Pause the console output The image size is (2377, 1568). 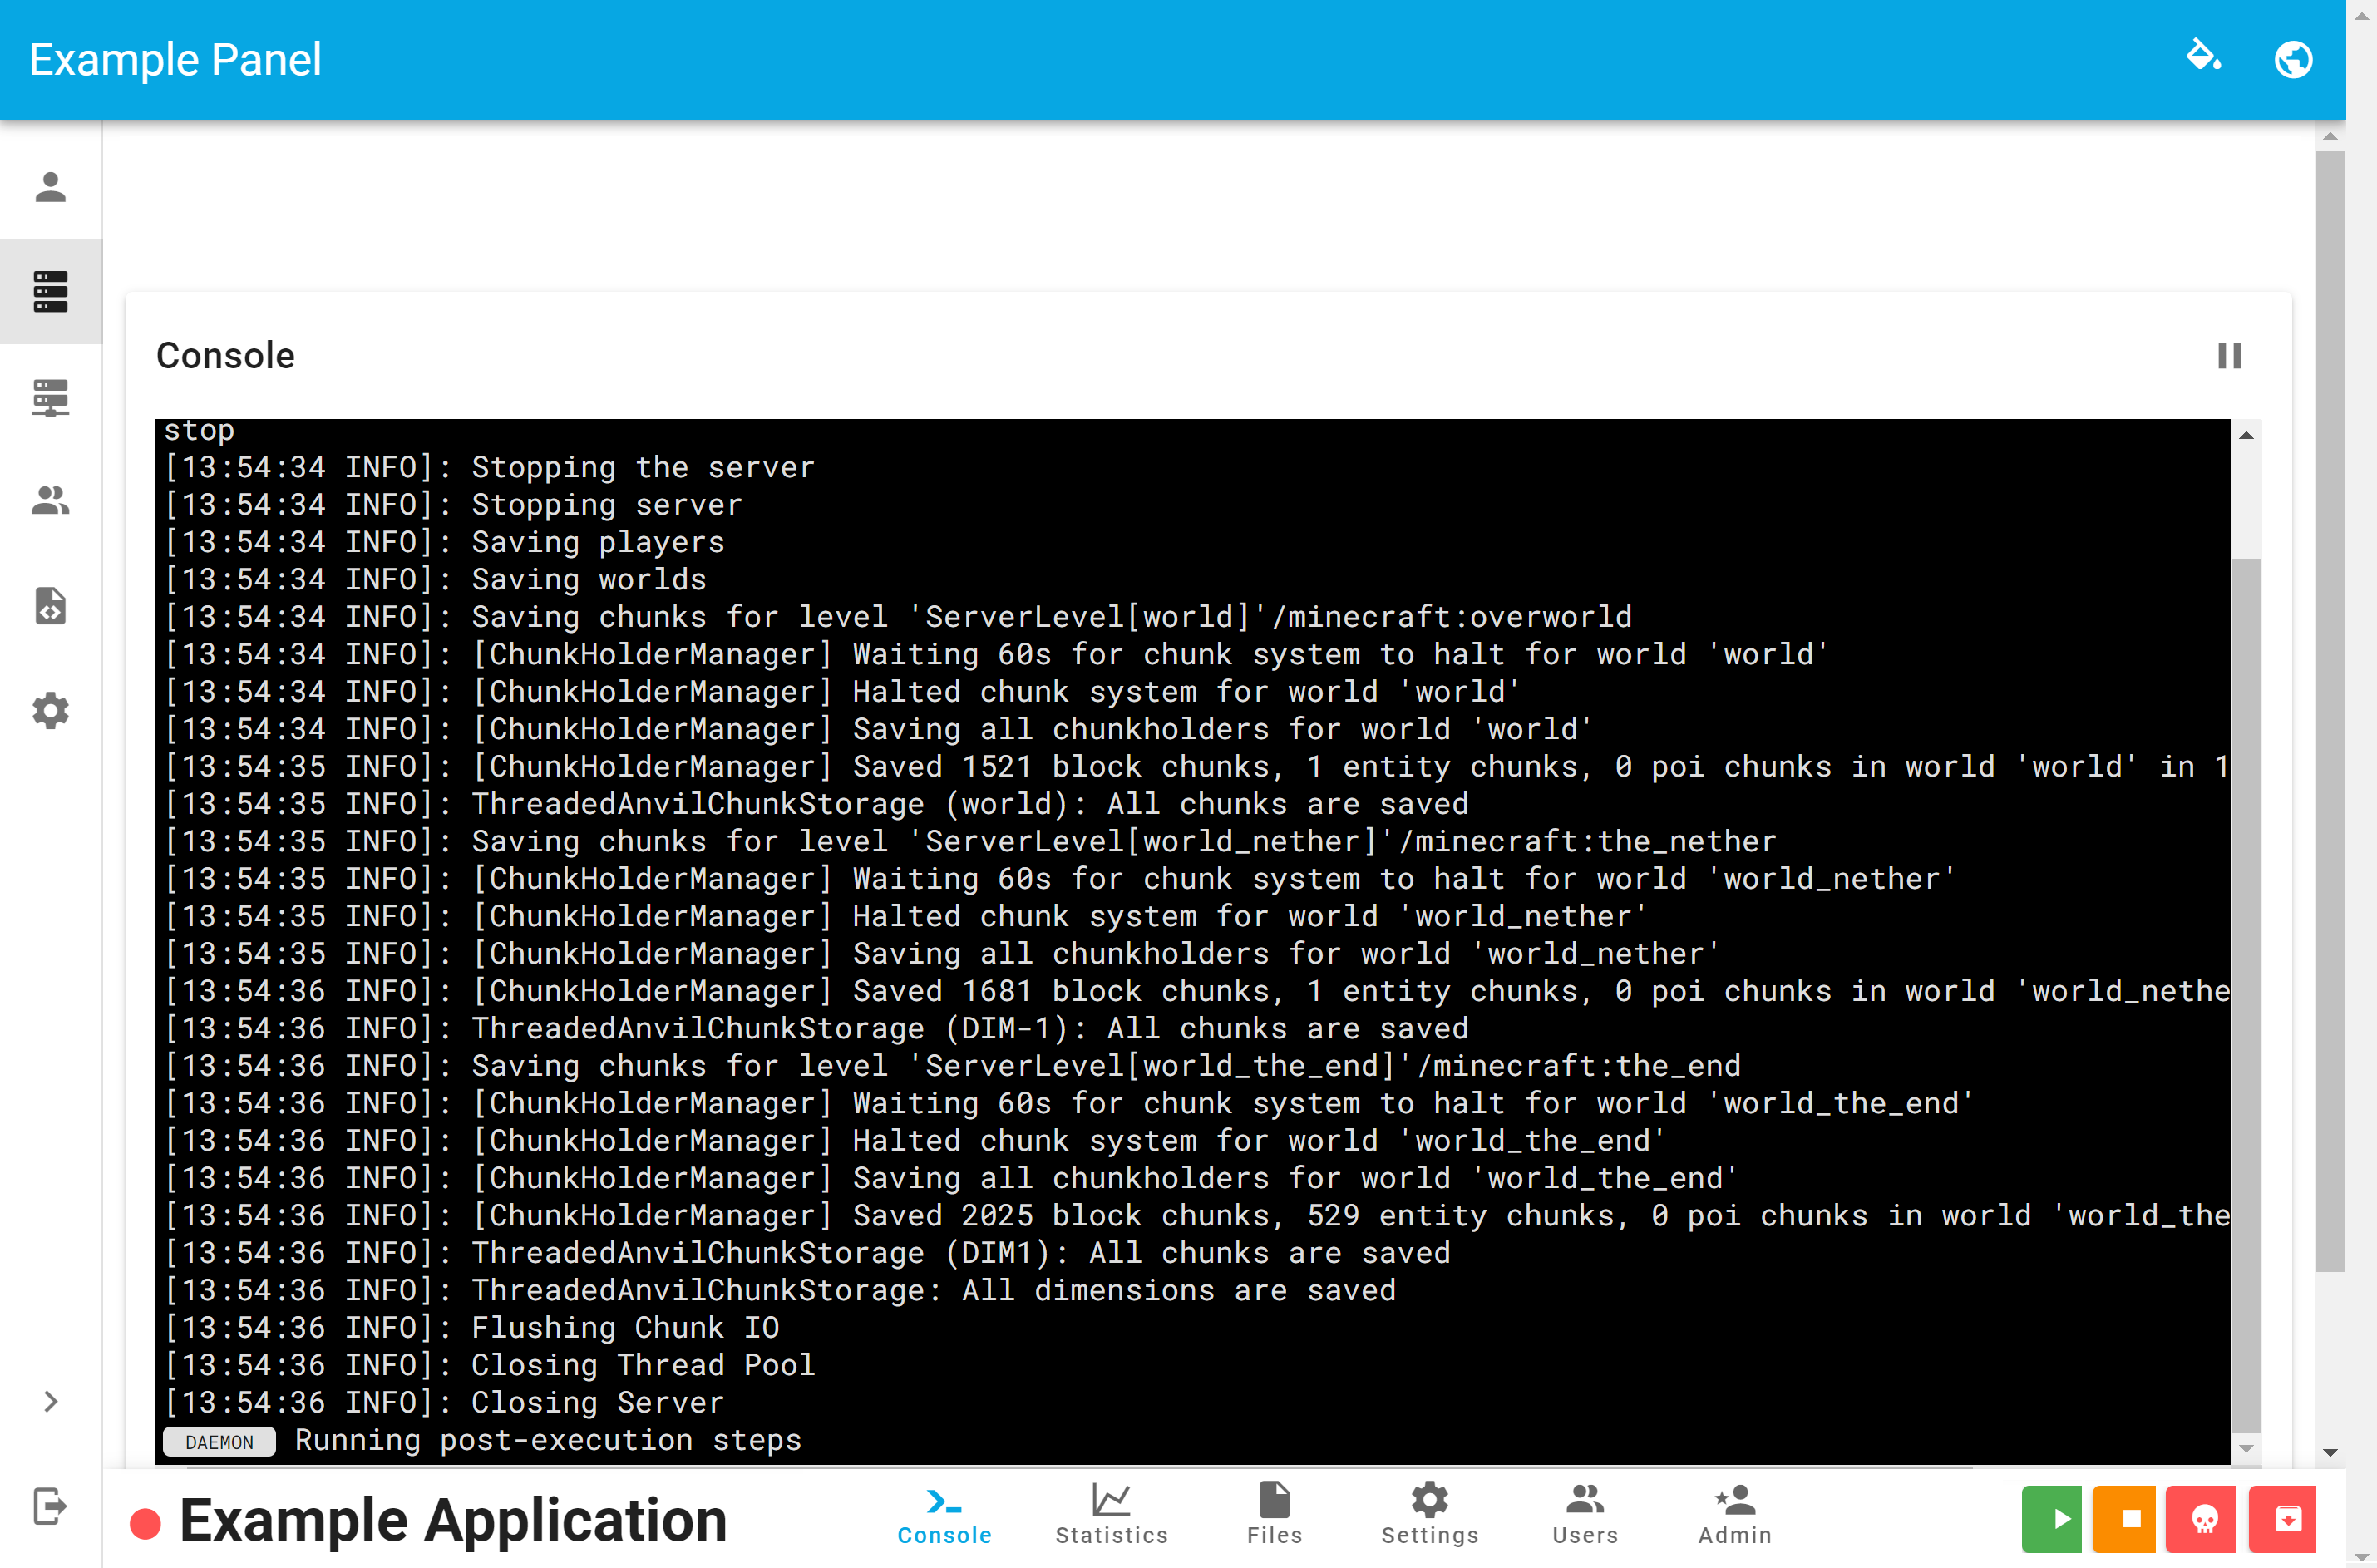tap(2230, 355)
